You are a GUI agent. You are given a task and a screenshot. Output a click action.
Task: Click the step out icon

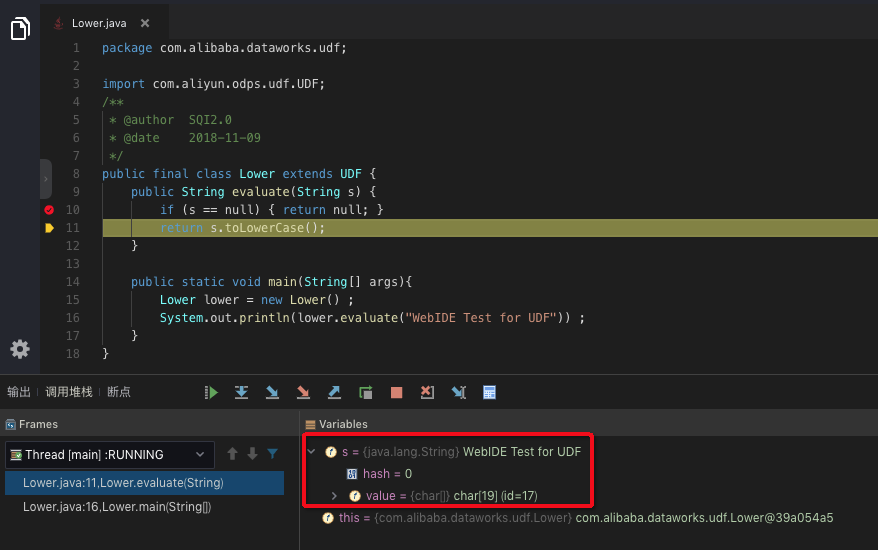(334, 393)
